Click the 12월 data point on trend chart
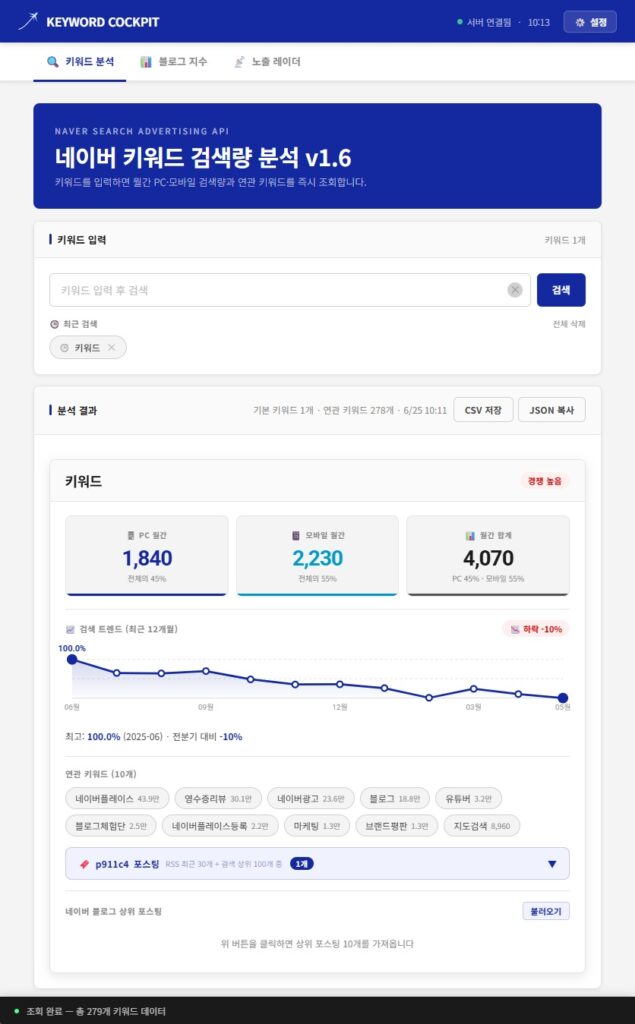Image resolution: width=635 pixels, height=1024 pixels. tap(340, 684)
